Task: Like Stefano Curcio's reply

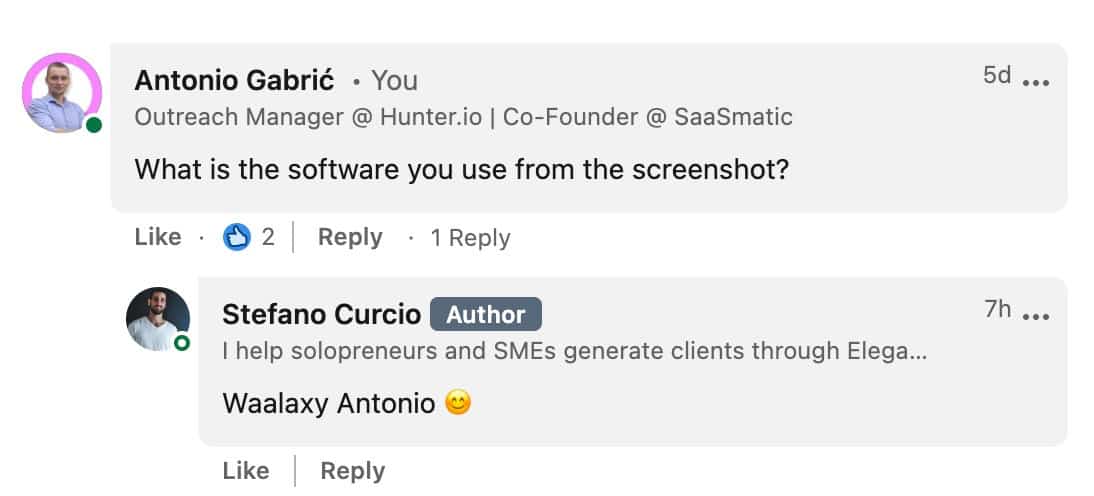Action: pos(246,471)
